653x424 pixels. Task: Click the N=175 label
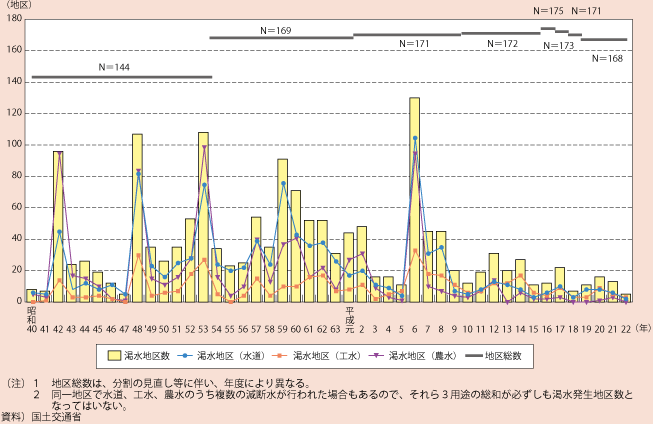tap(548, 11)
